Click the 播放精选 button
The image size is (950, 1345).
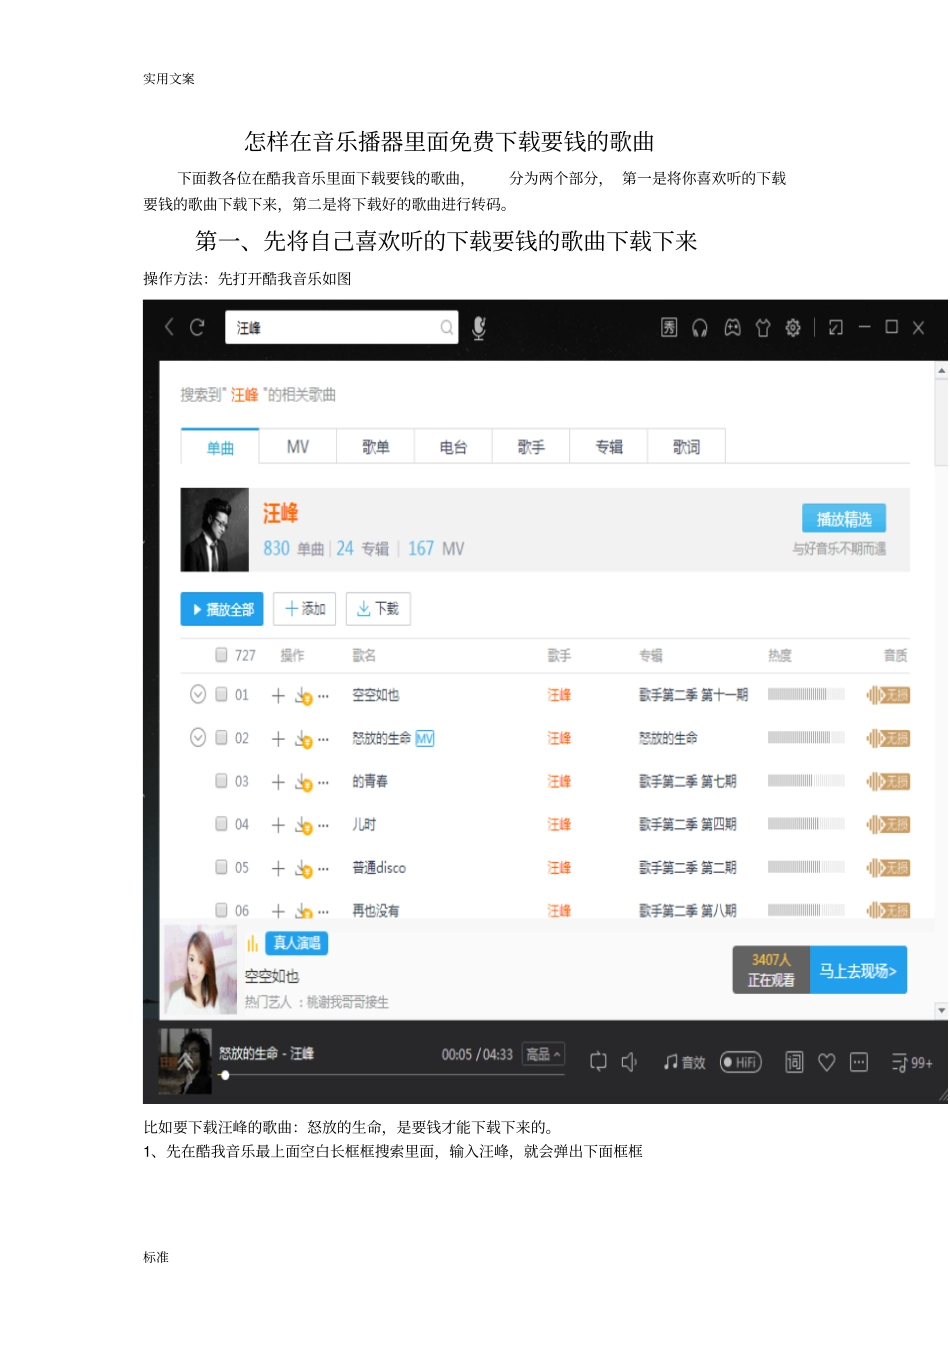point(844,519)
